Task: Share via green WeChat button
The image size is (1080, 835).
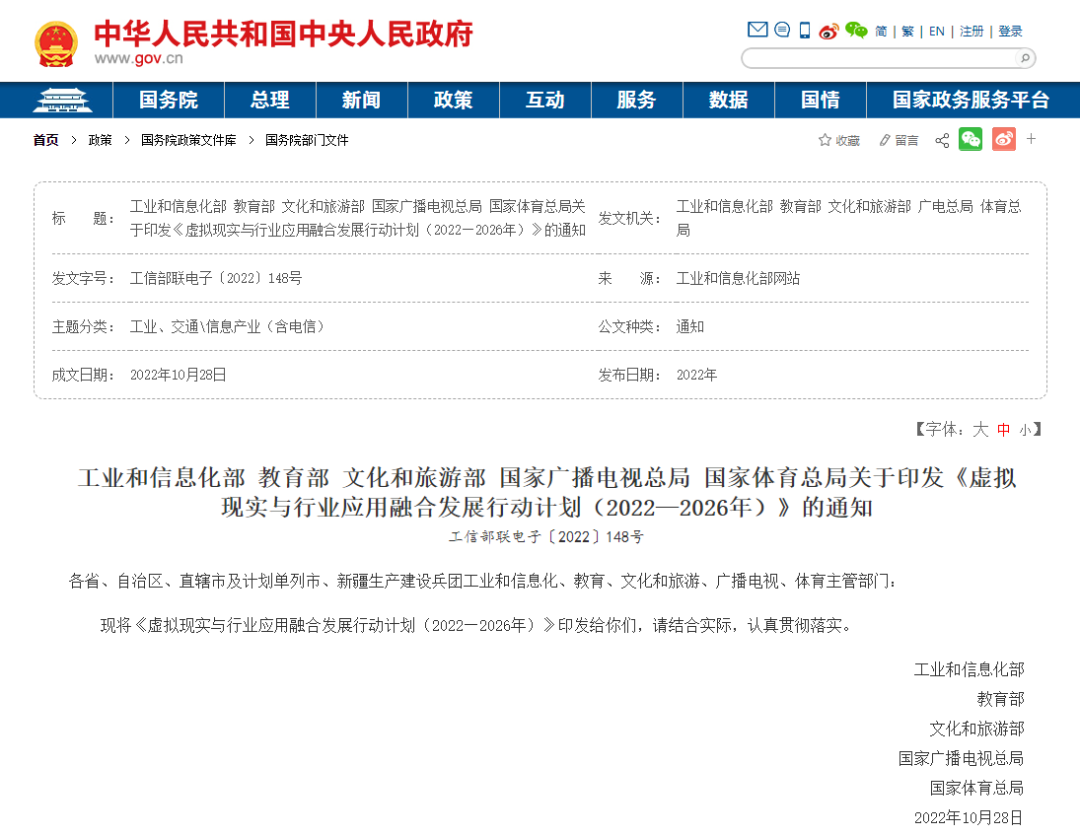Action: (970, 139)
